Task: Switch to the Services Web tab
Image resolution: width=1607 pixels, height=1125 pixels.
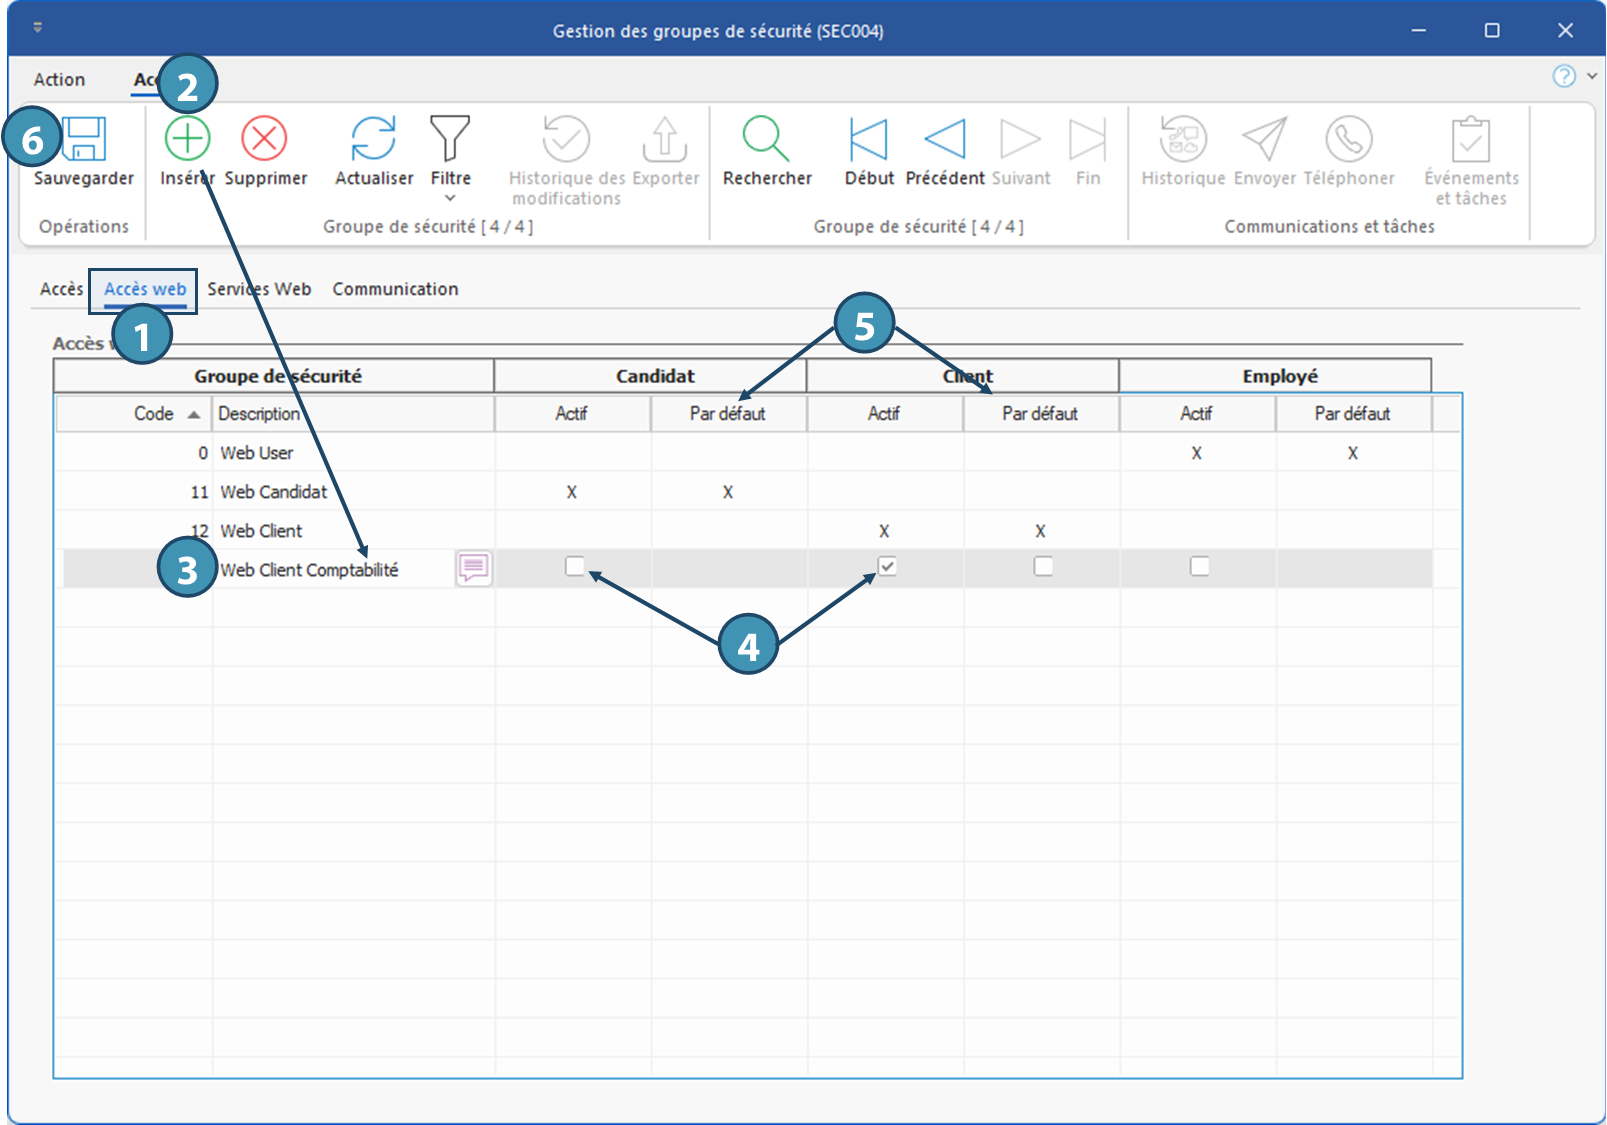Action: pyautogui.click(x=259, y=289)
